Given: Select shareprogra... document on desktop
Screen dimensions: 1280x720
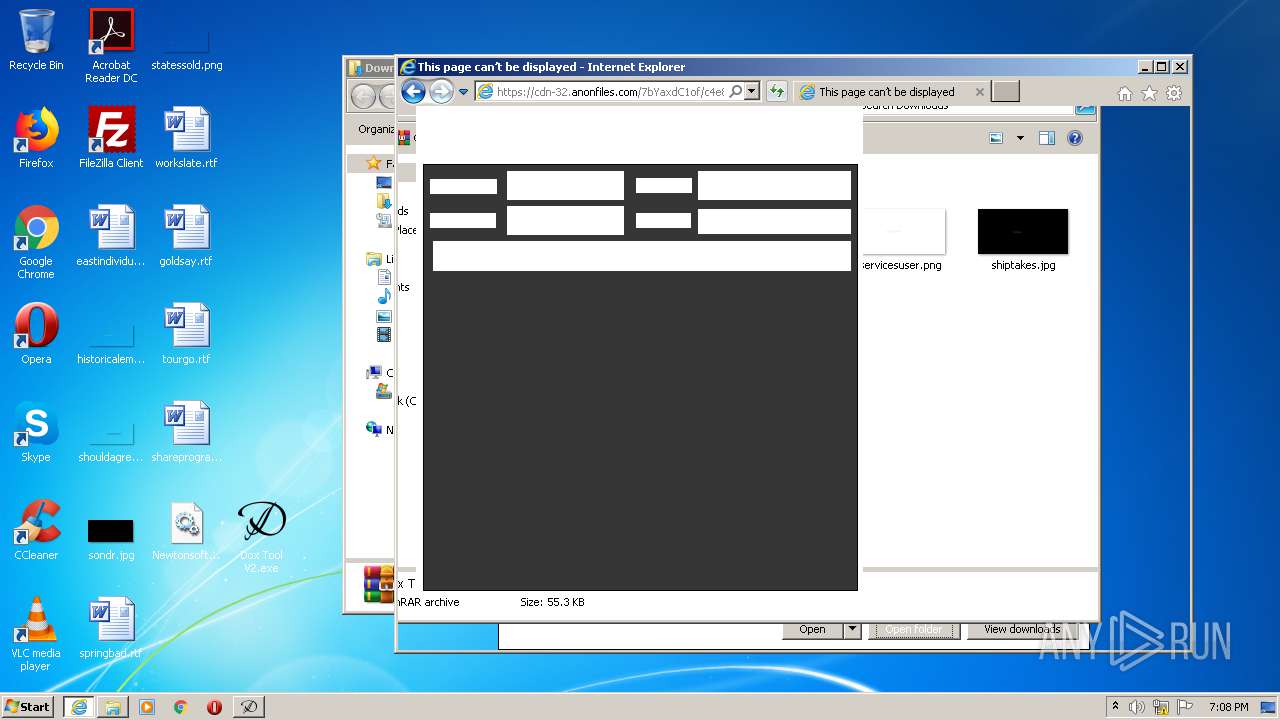Looking at the screenshot, I should [187, 432].
